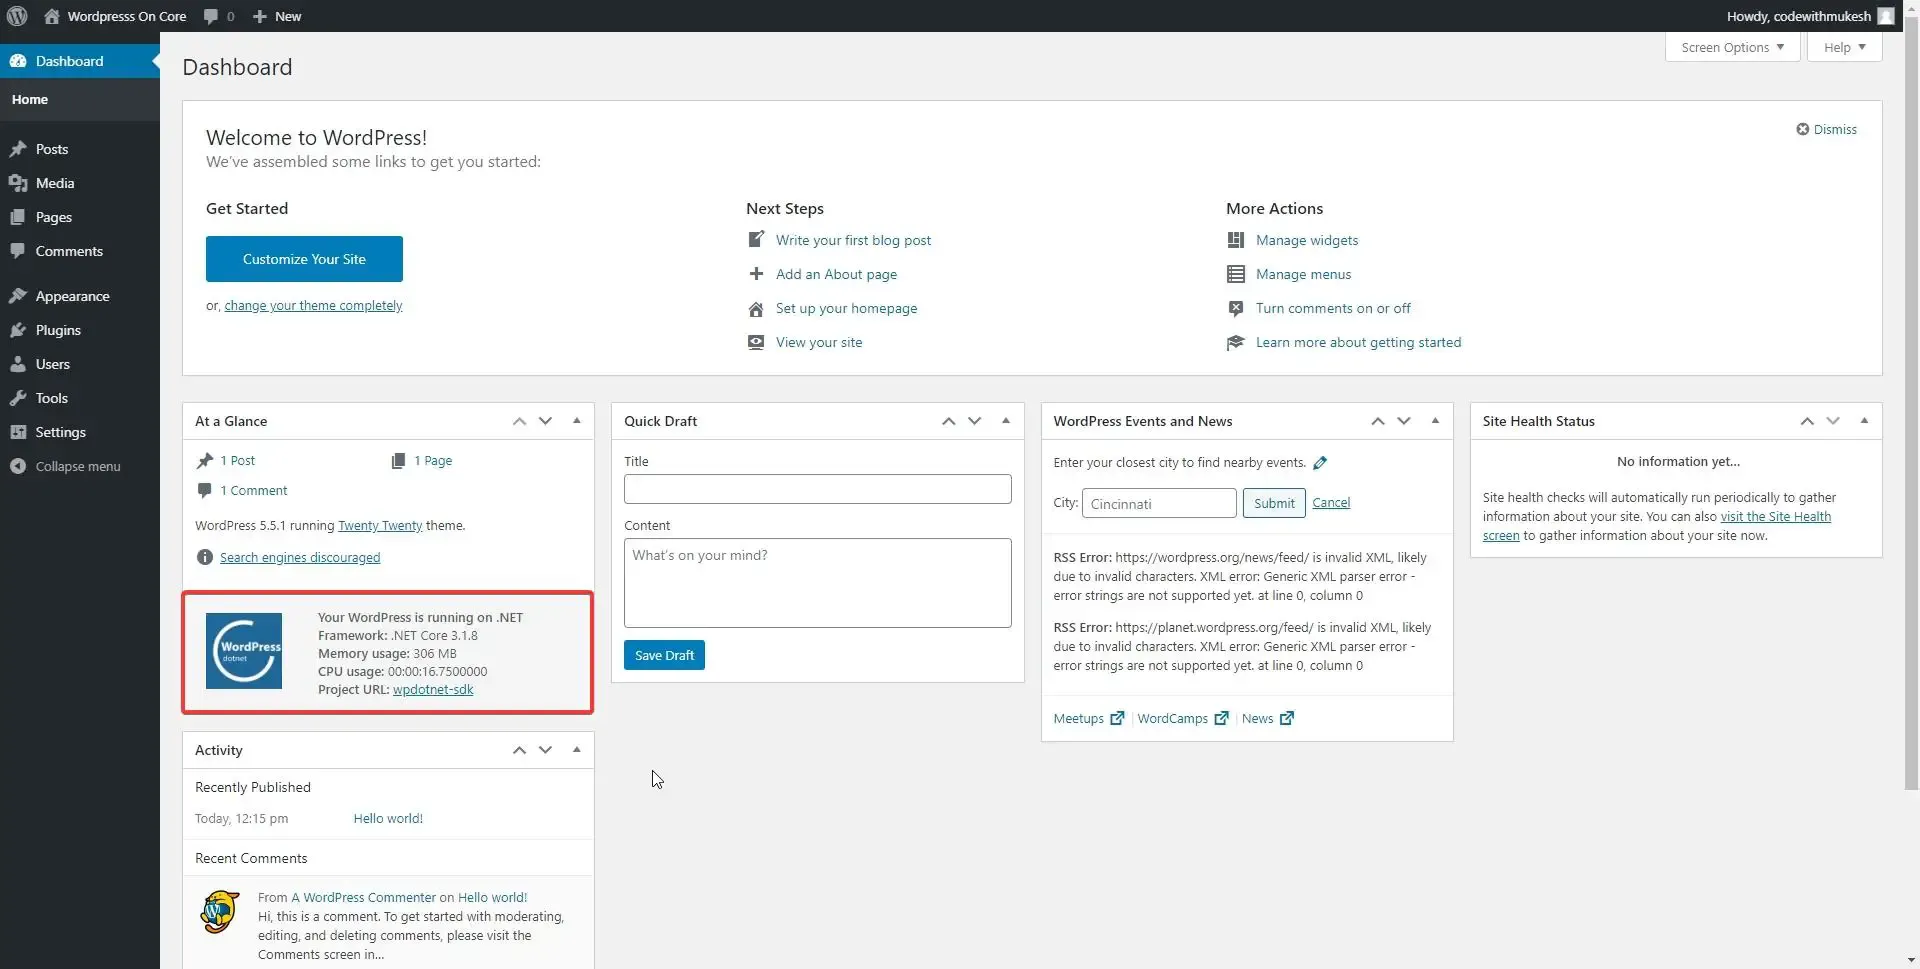Select the Media library icon in the sidebar
The width and height of the screenshot is (1920, 969).
18,183
